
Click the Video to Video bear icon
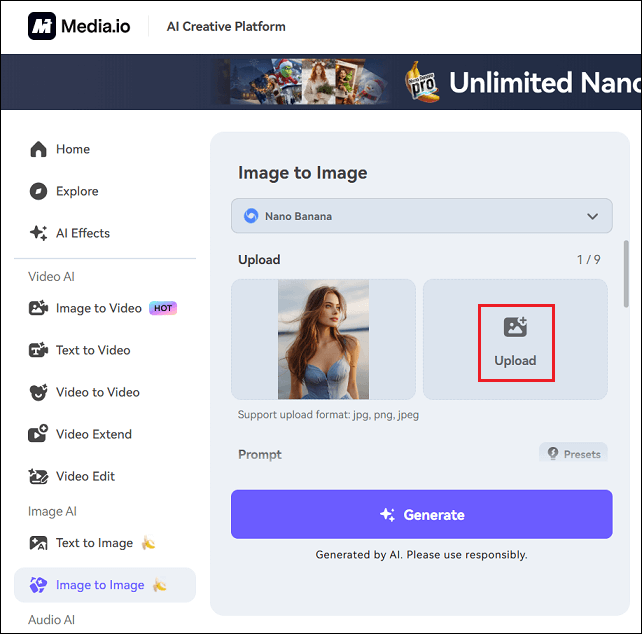click(38, 392)
